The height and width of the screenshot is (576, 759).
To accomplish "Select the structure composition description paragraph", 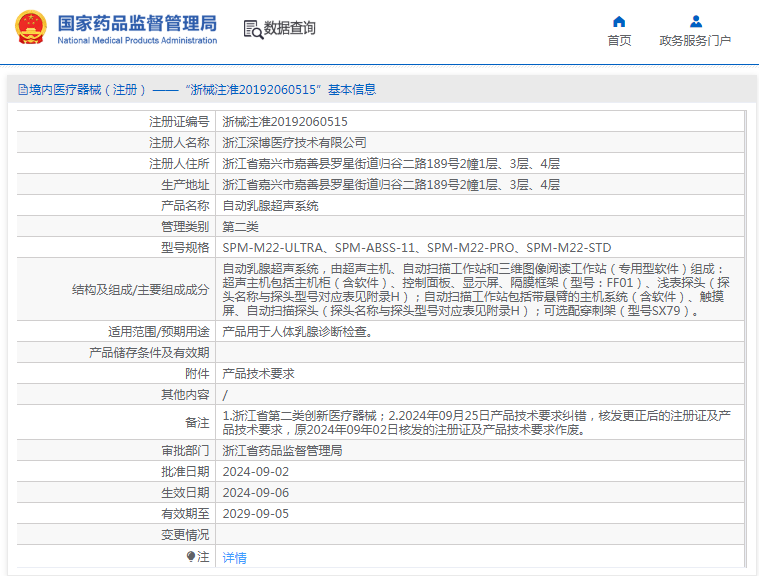I will (x=476, y=289).
